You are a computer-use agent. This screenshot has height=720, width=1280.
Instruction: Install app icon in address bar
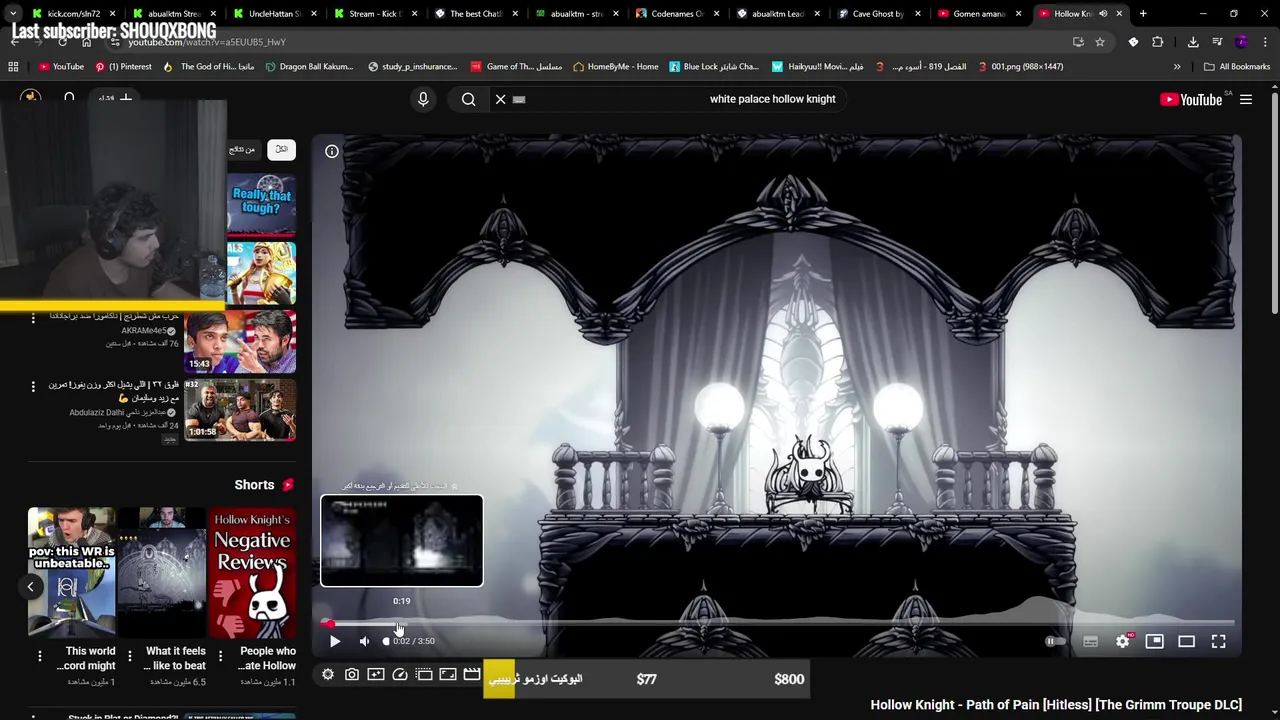coord(1078,42)
